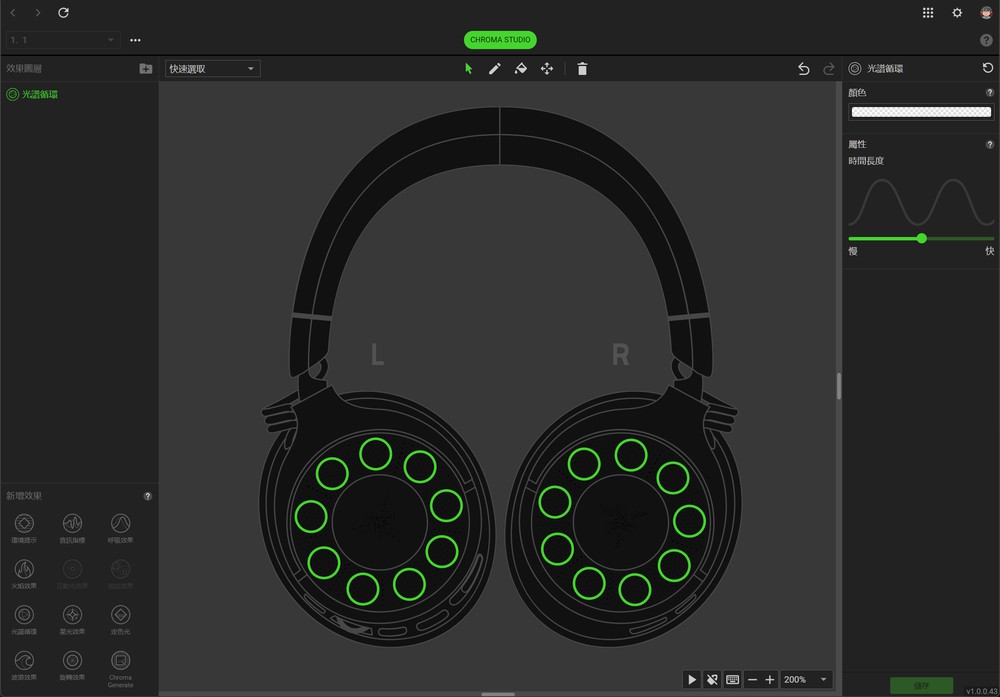Click the 時間長度 speed slider handle

[x=922, y=238]
